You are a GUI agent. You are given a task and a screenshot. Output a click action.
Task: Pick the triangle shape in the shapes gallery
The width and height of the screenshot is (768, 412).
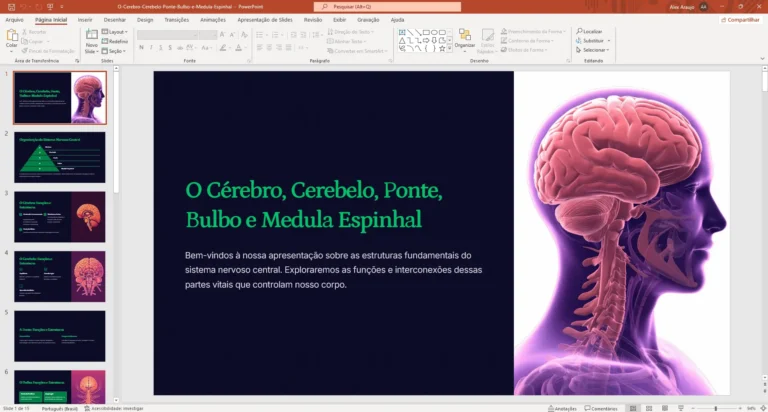pyautogui.click(x=402, y=41)
